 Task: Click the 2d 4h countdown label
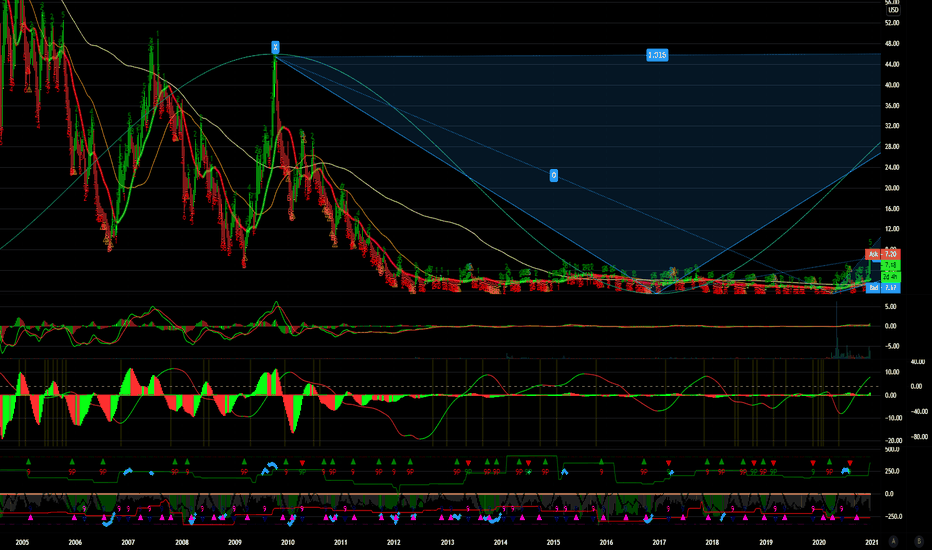click(x=890, y=277)
